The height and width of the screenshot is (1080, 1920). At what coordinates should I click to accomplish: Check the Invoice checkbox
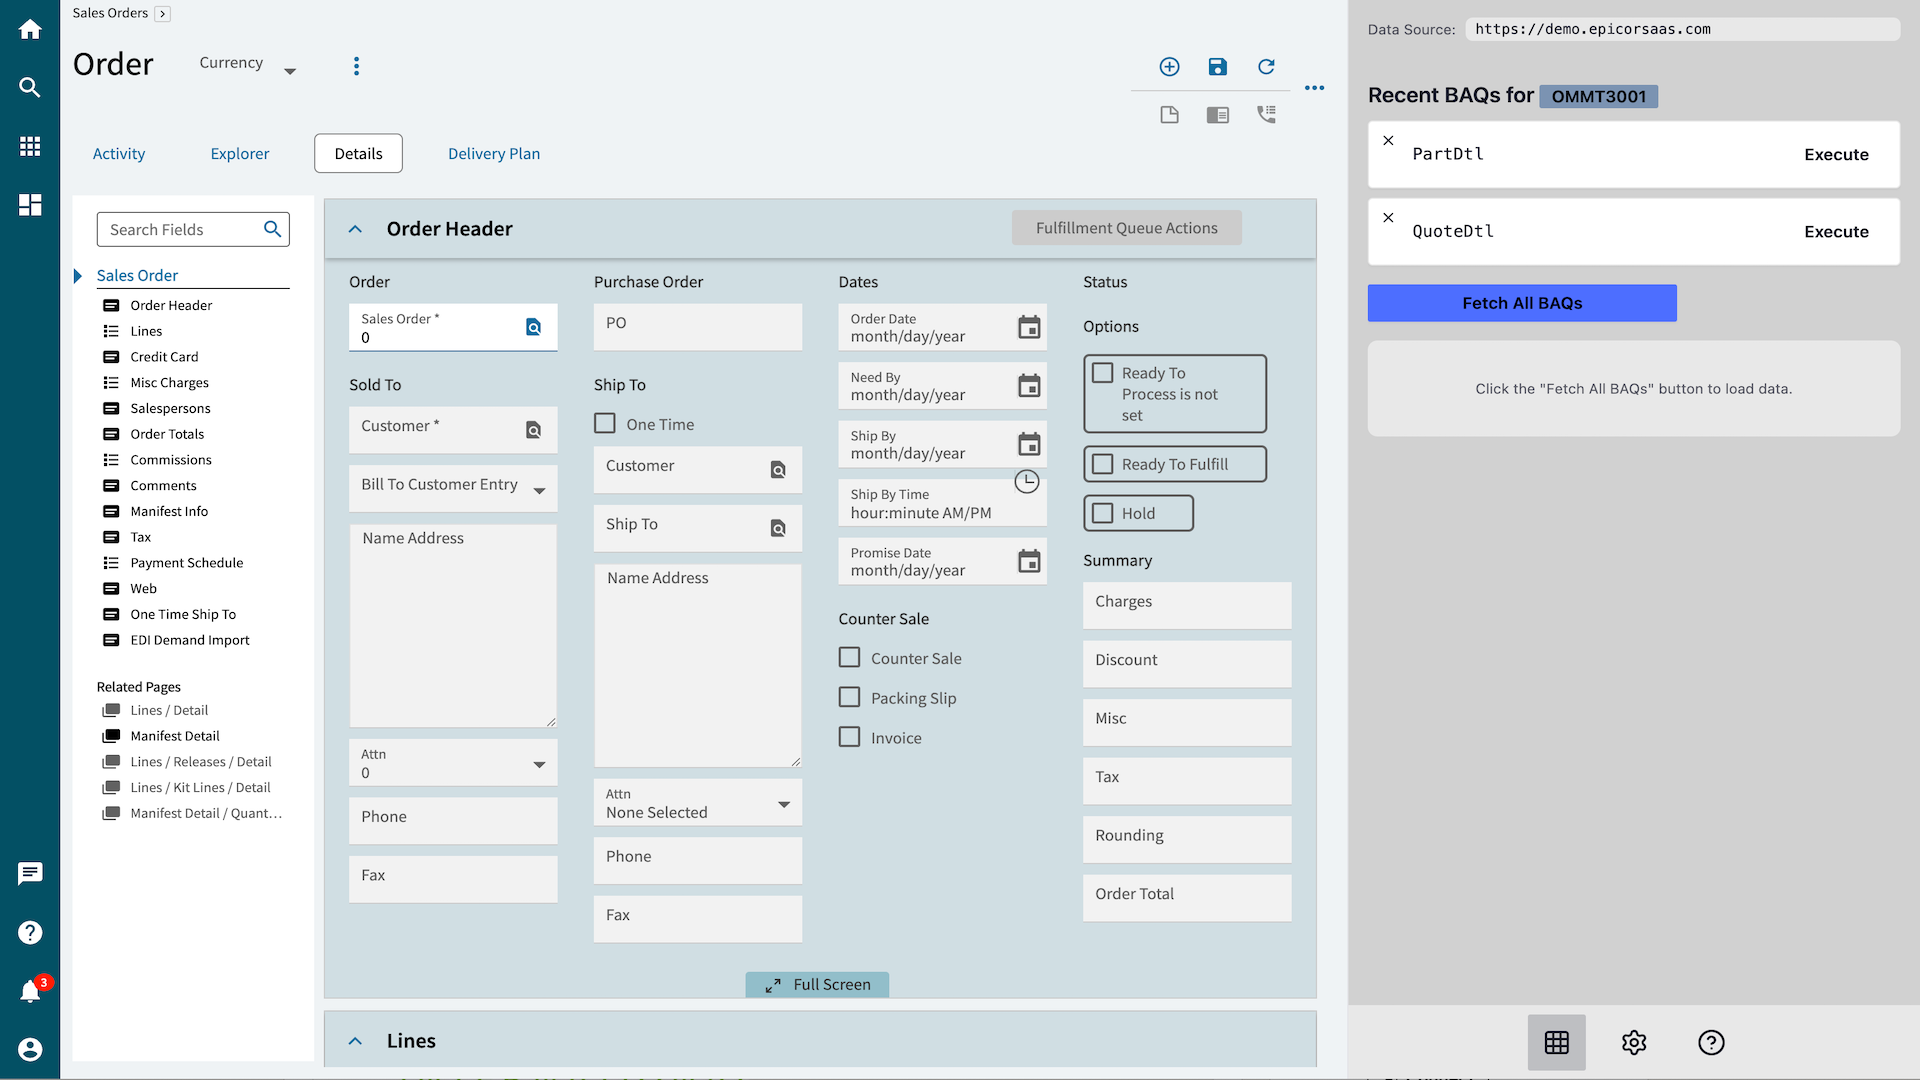click(849, 737)
